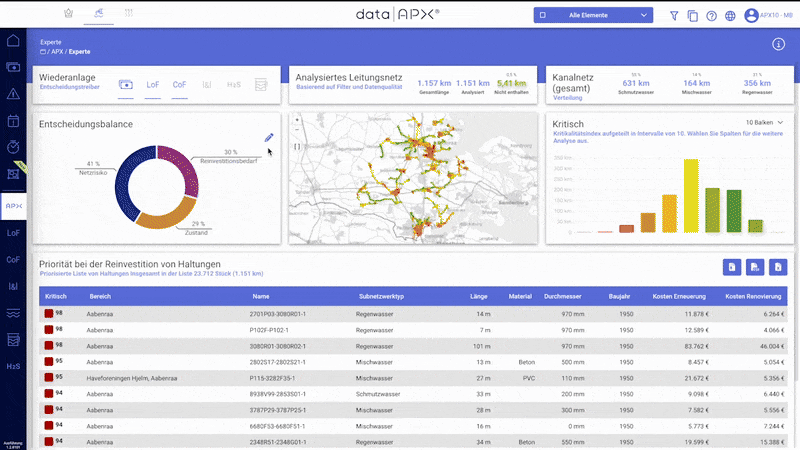Select the APX item in left sidebar

click(x=14, y=206)
